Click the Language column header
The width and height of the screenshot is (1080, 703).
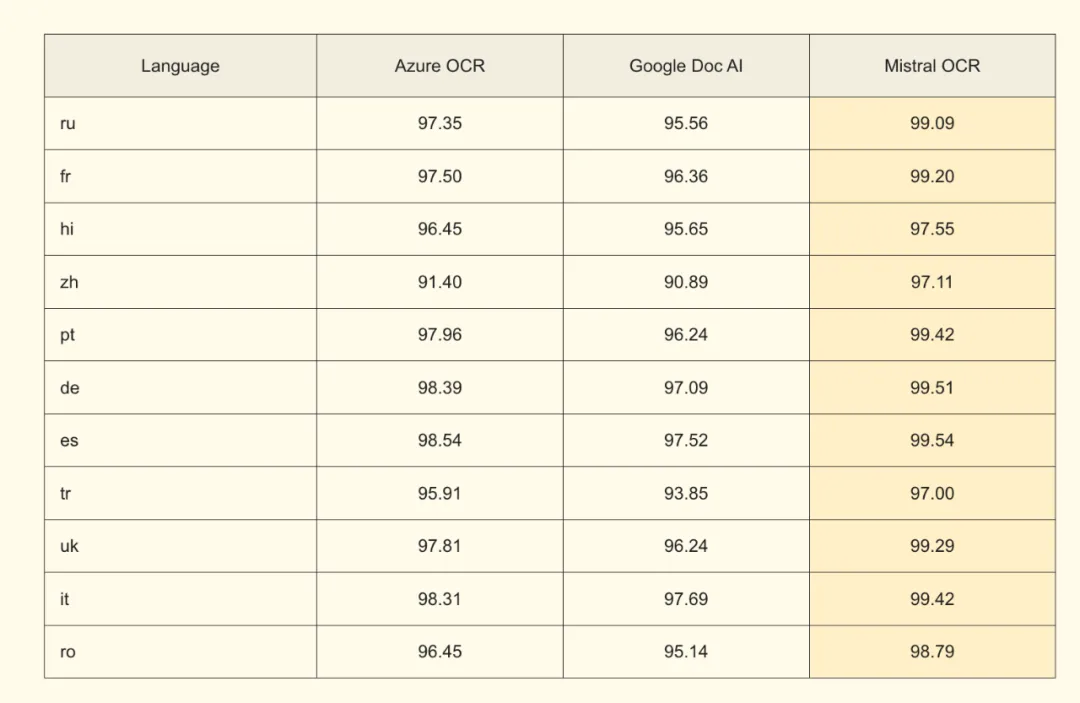(180, 66)
